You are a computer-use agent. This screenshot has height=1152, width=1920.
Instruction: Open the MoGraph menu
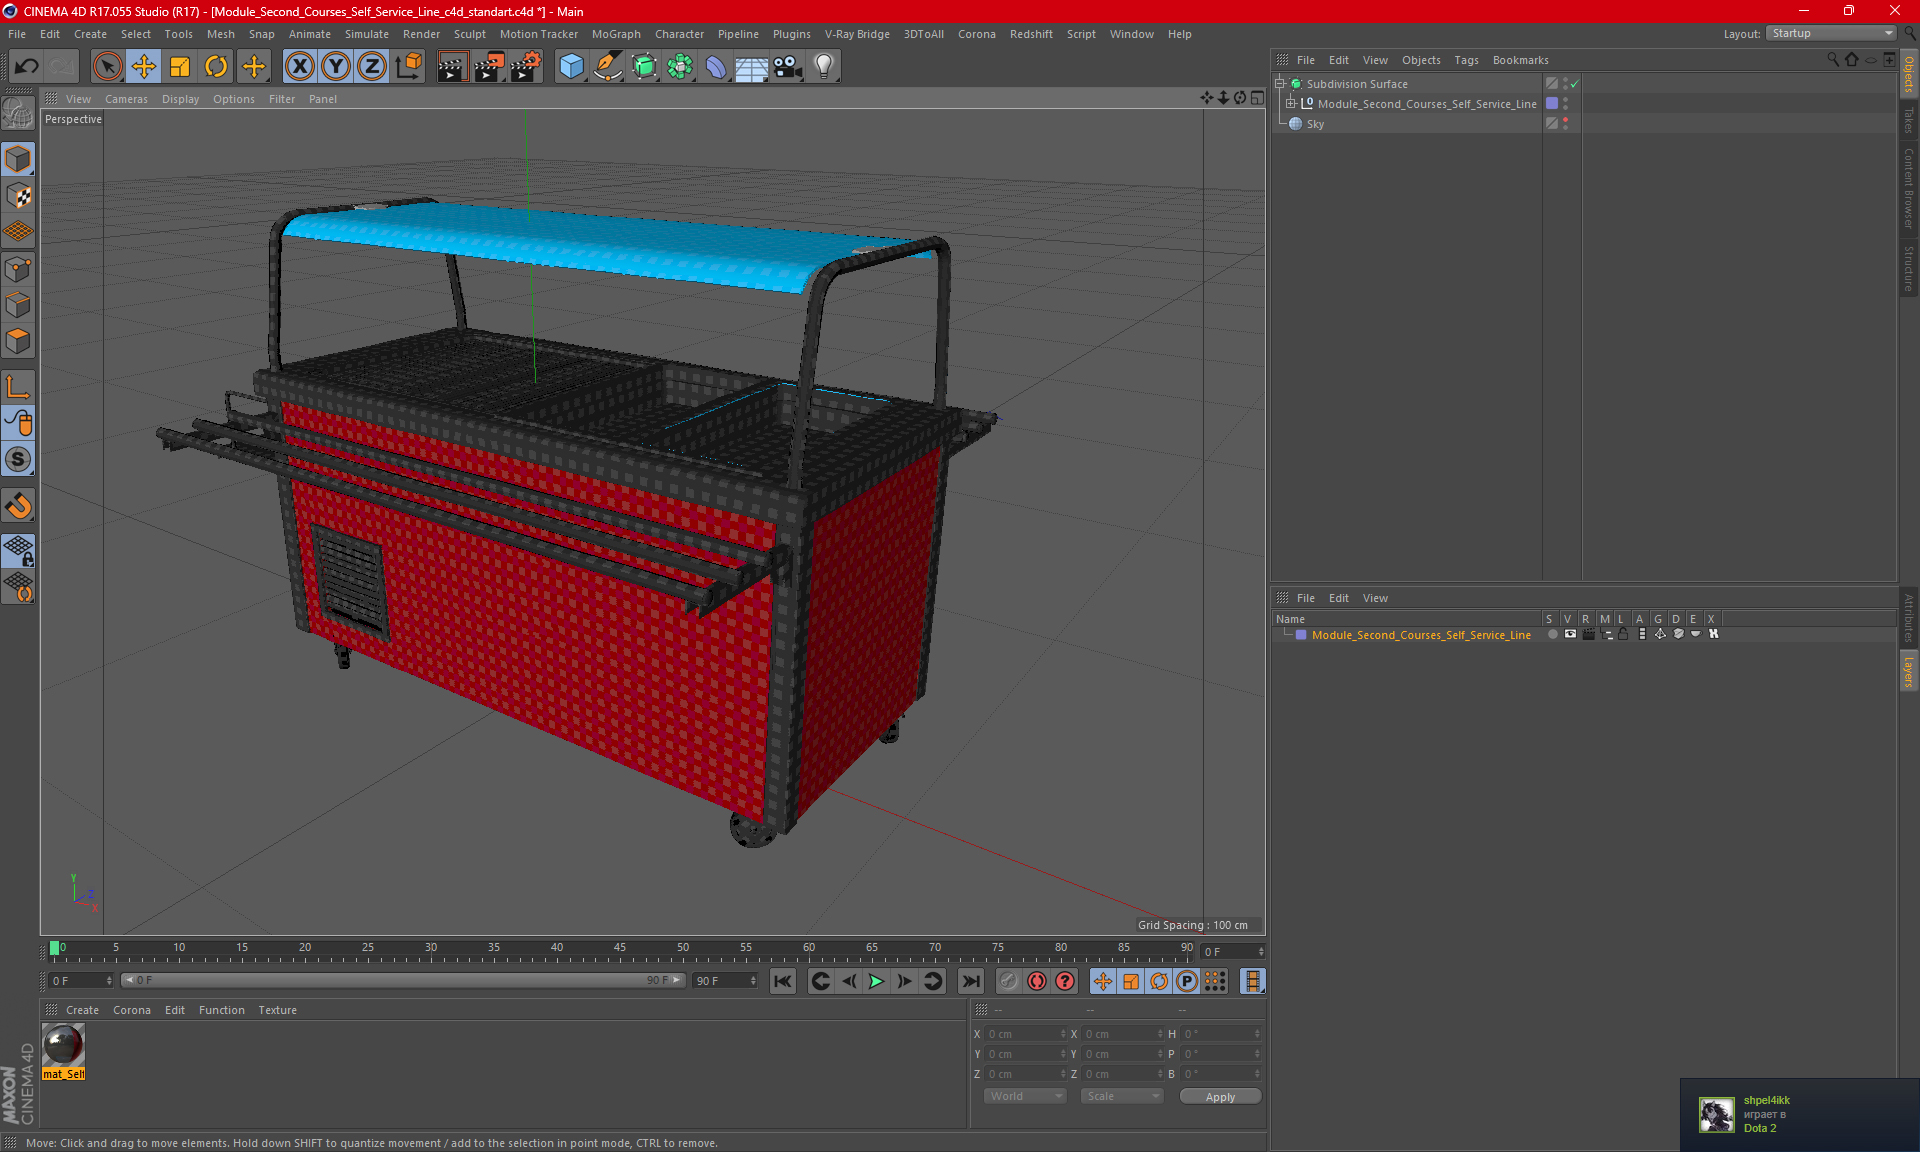(615, 34)
